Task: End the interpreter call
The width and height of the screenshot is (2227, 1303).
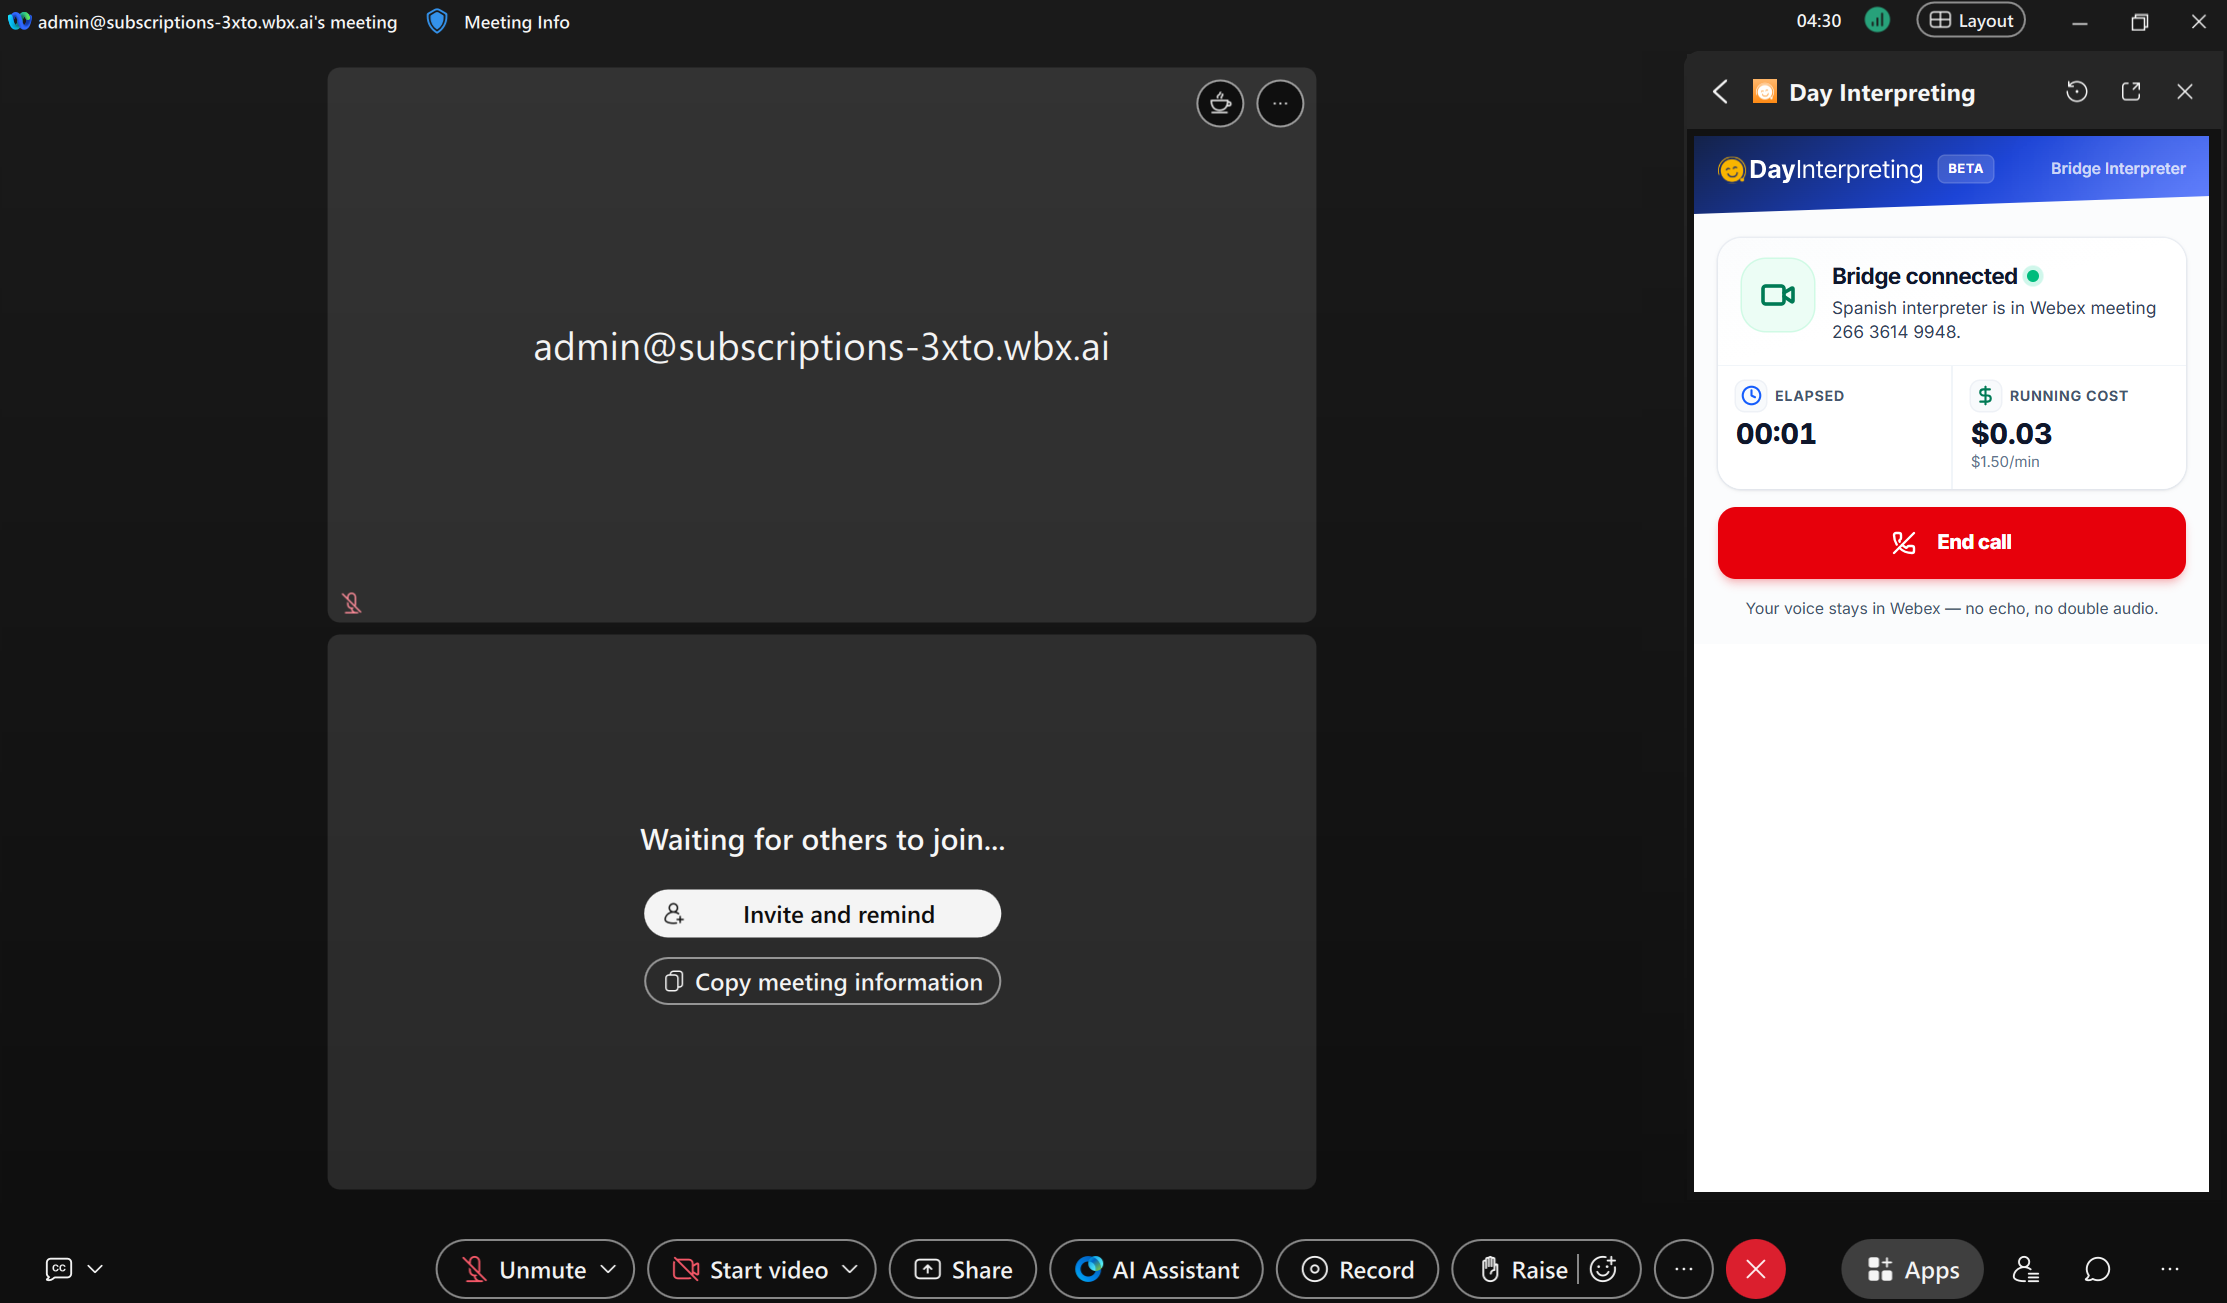Action: [x=1951, y=542]
